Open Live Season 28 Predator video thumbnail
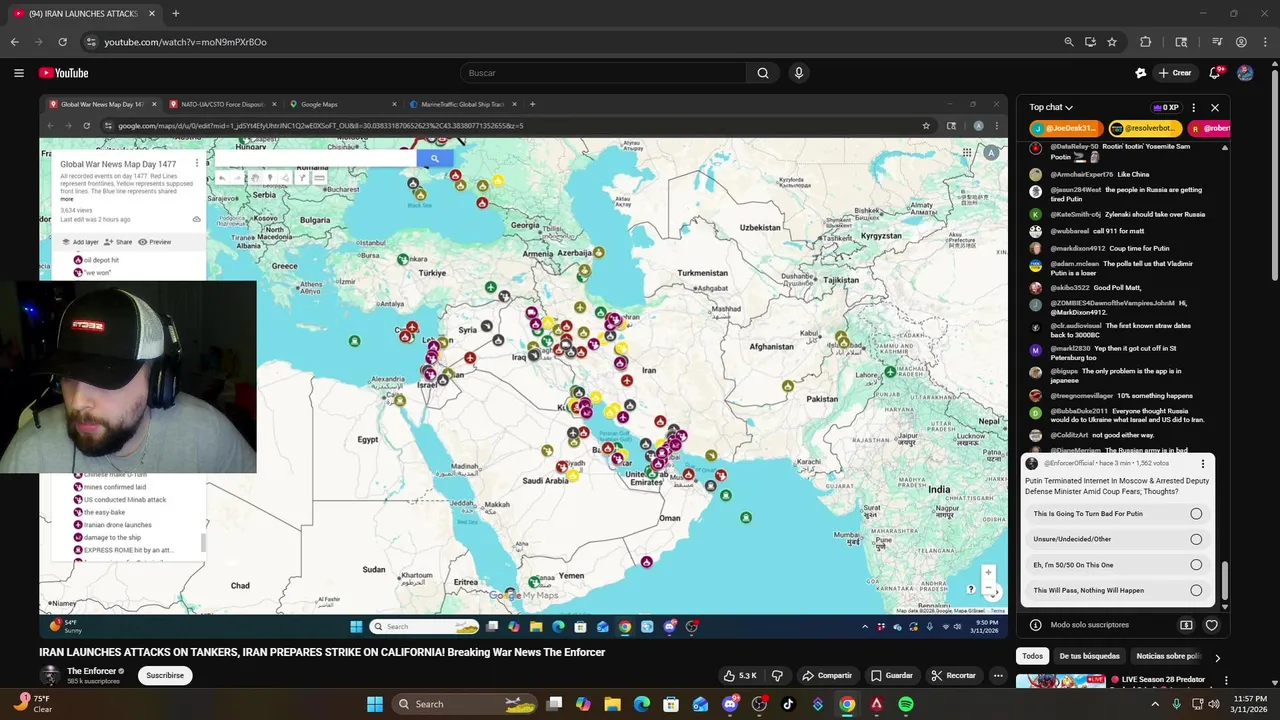The height and width of the screenshot is (720, 1280). pyautogui.click(x=1061, y=683)
